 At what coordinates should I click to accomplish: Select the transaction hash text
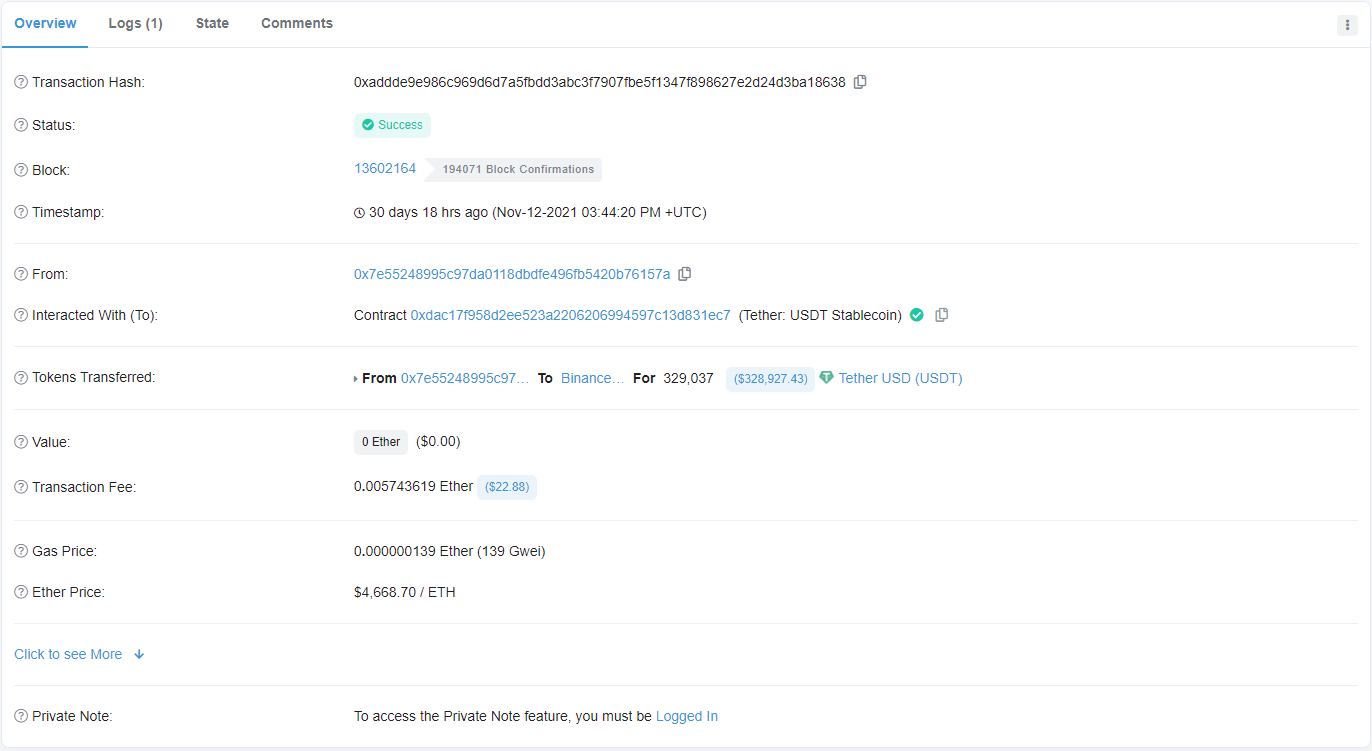click(600, 82)
